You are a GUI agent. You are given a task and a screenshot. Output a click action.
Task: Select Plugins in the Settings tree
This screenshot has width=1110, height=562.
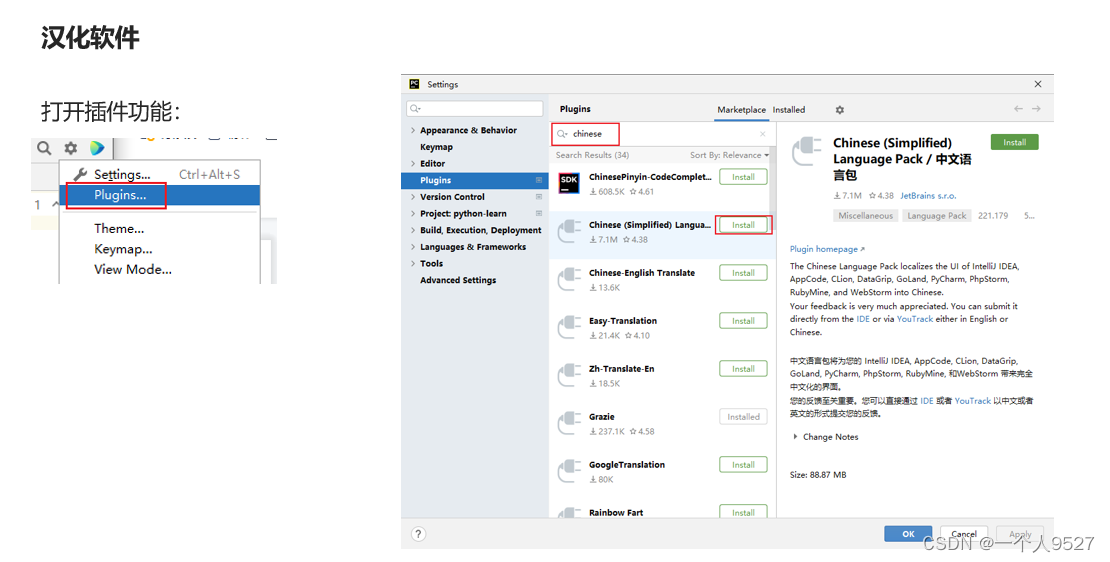pyautogui.click(x=435, y=180)
